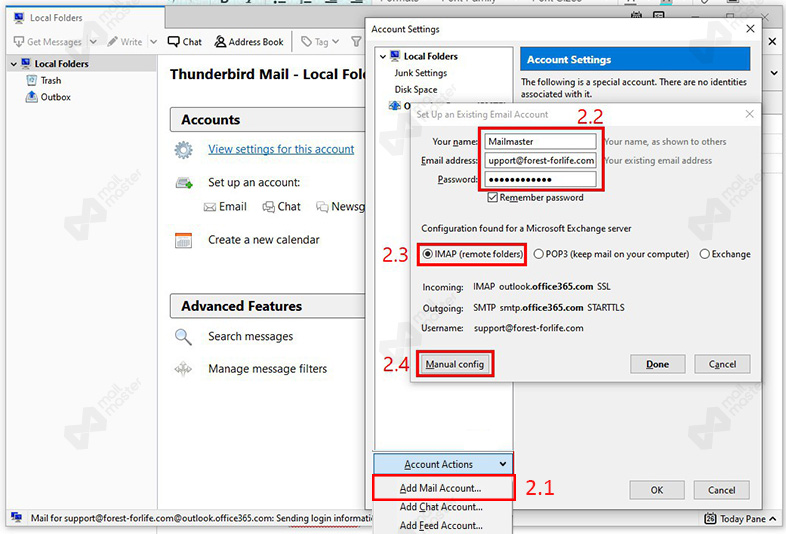This screenshot has height=534, width=786.
Task: Select Junk Settings in account tree
Action: [421, 73]
